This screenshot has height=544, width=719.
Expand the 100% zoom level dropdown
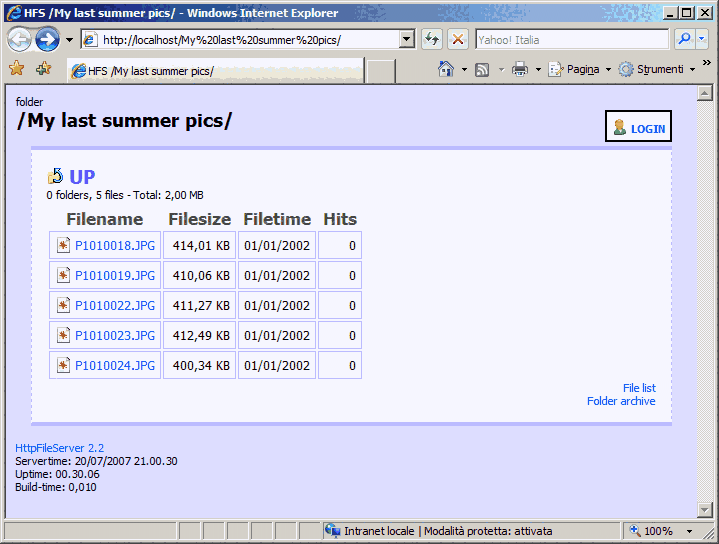click(x=689, y=531)
